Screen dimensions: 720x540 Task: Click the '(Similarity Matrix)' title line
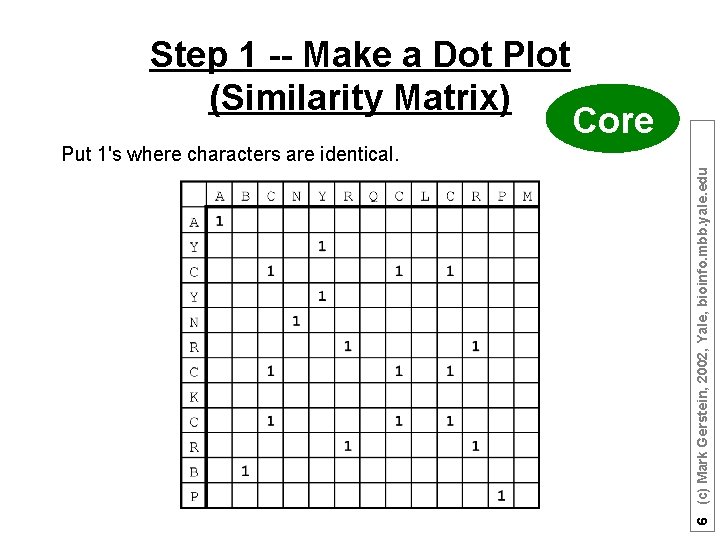[360, 98]
